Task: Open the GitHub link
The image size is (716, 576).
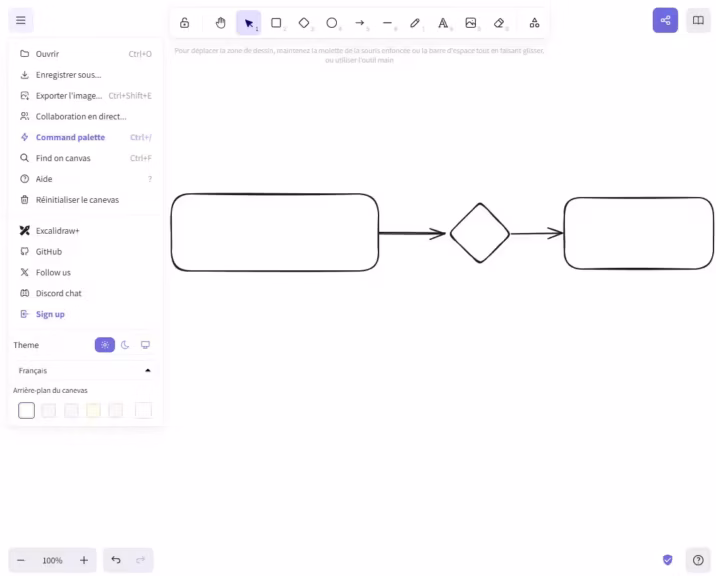Action: 48,252
